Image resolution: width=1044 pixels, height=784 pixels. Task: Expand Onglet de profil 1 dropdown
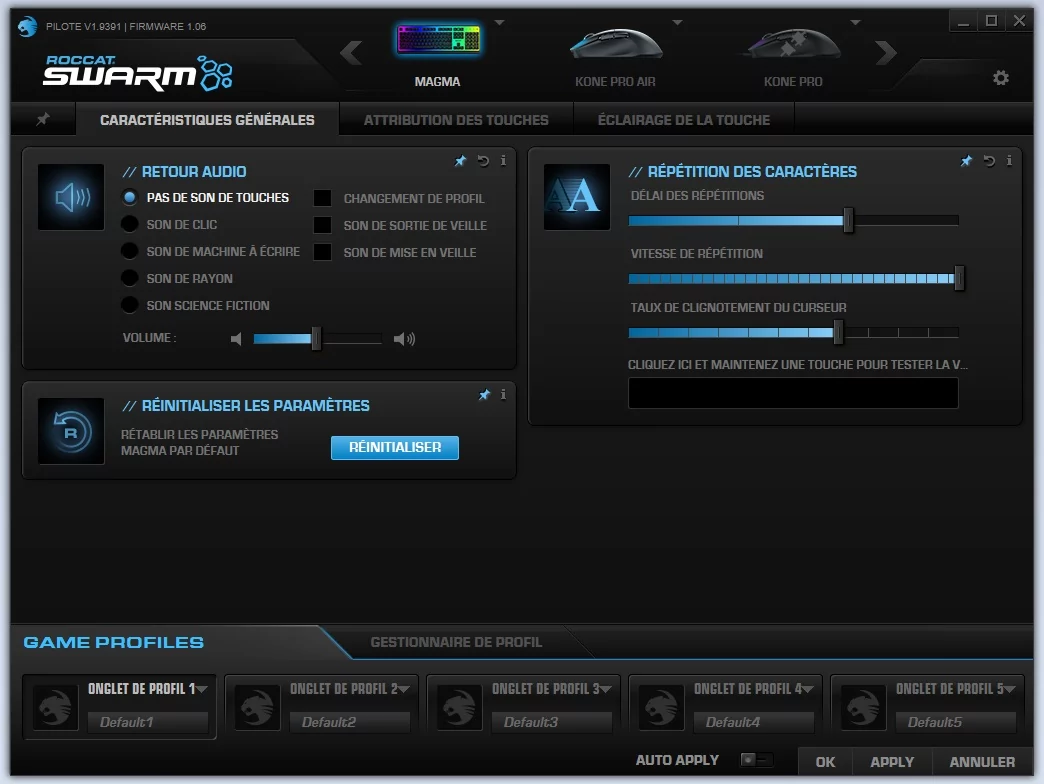coord(202,689)
